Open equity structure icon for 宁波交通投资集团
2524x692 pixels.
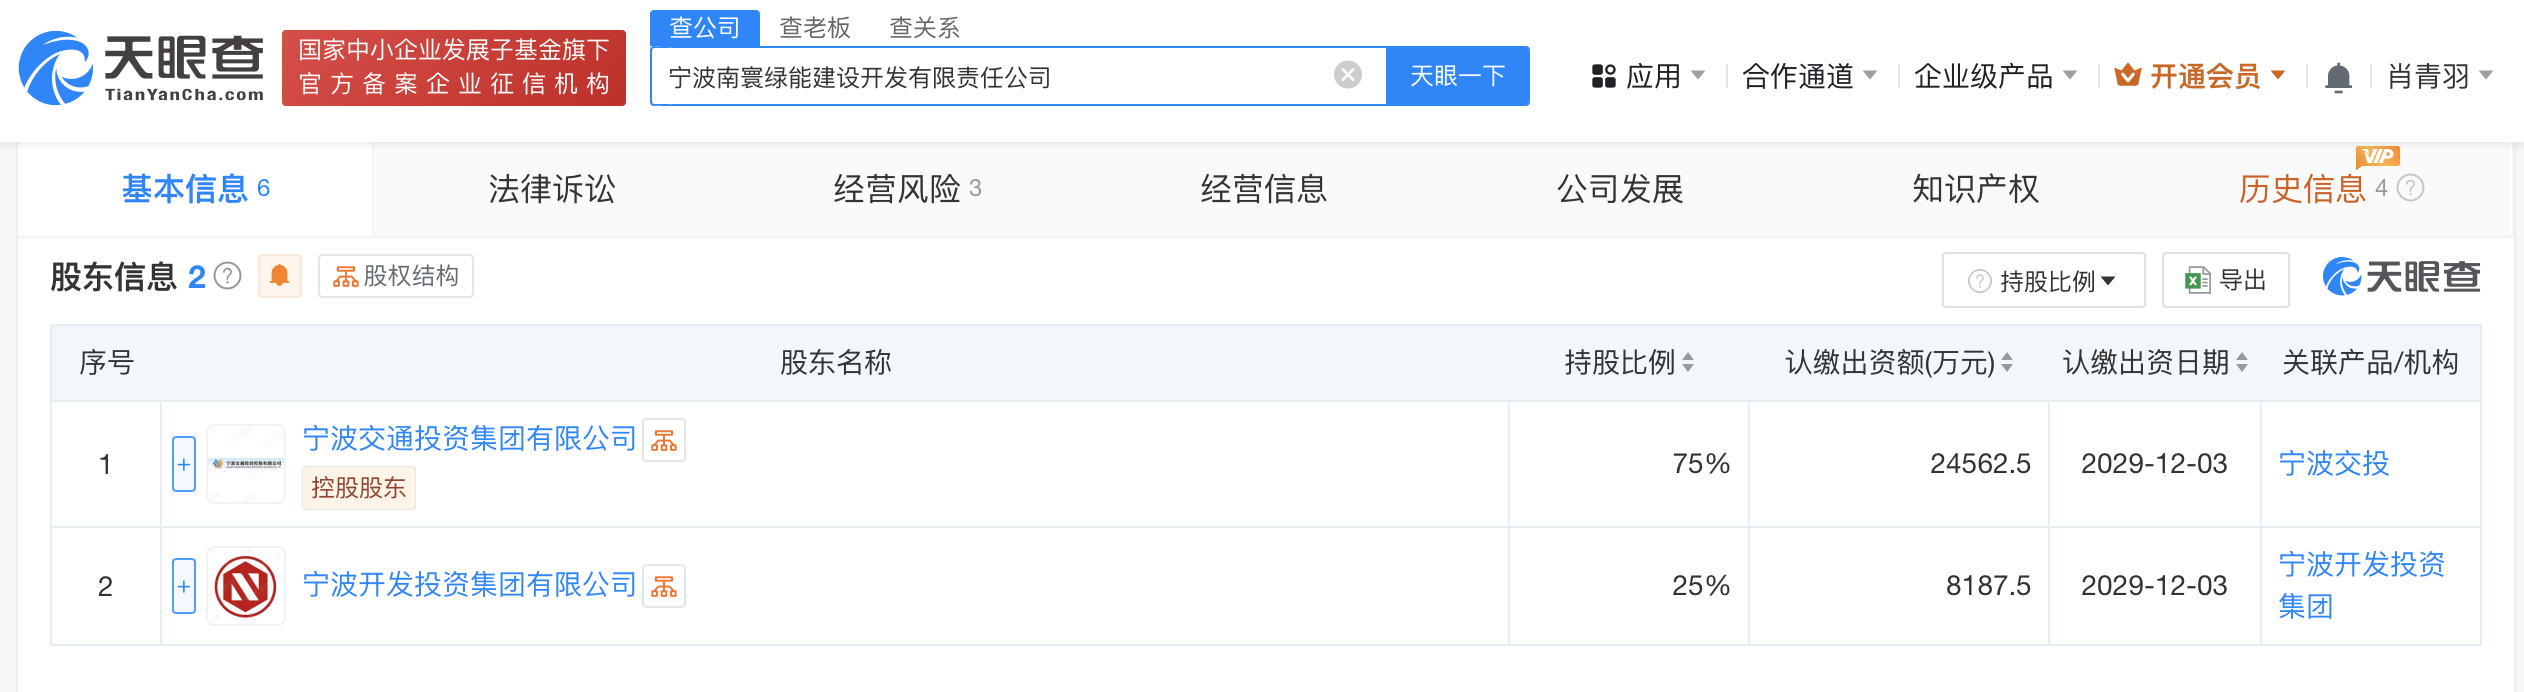click(x=664, y=440)
